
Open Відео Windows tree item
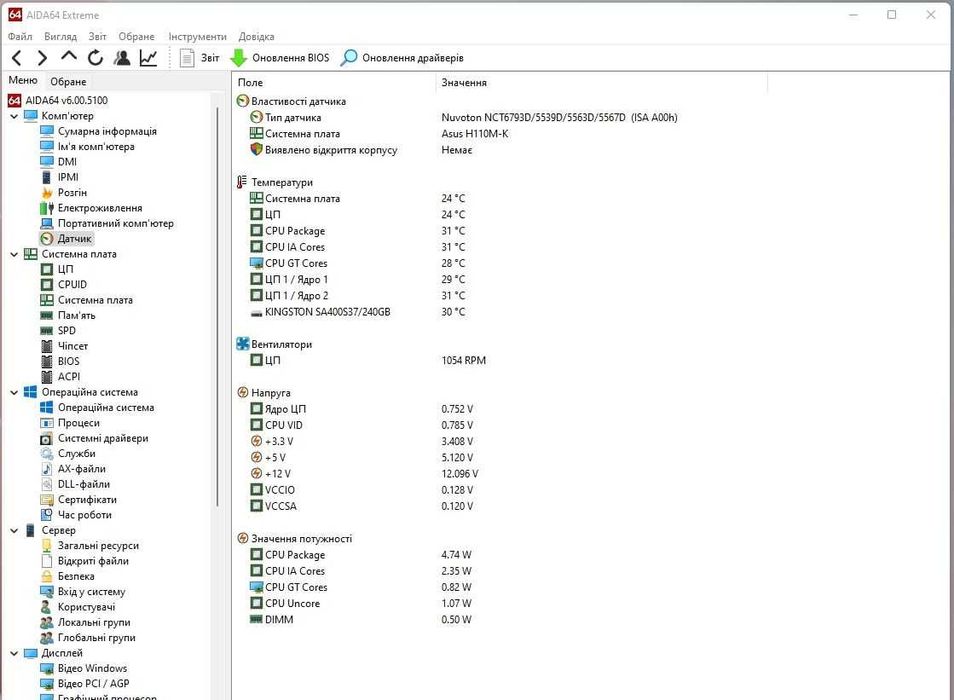coord(84,668)
